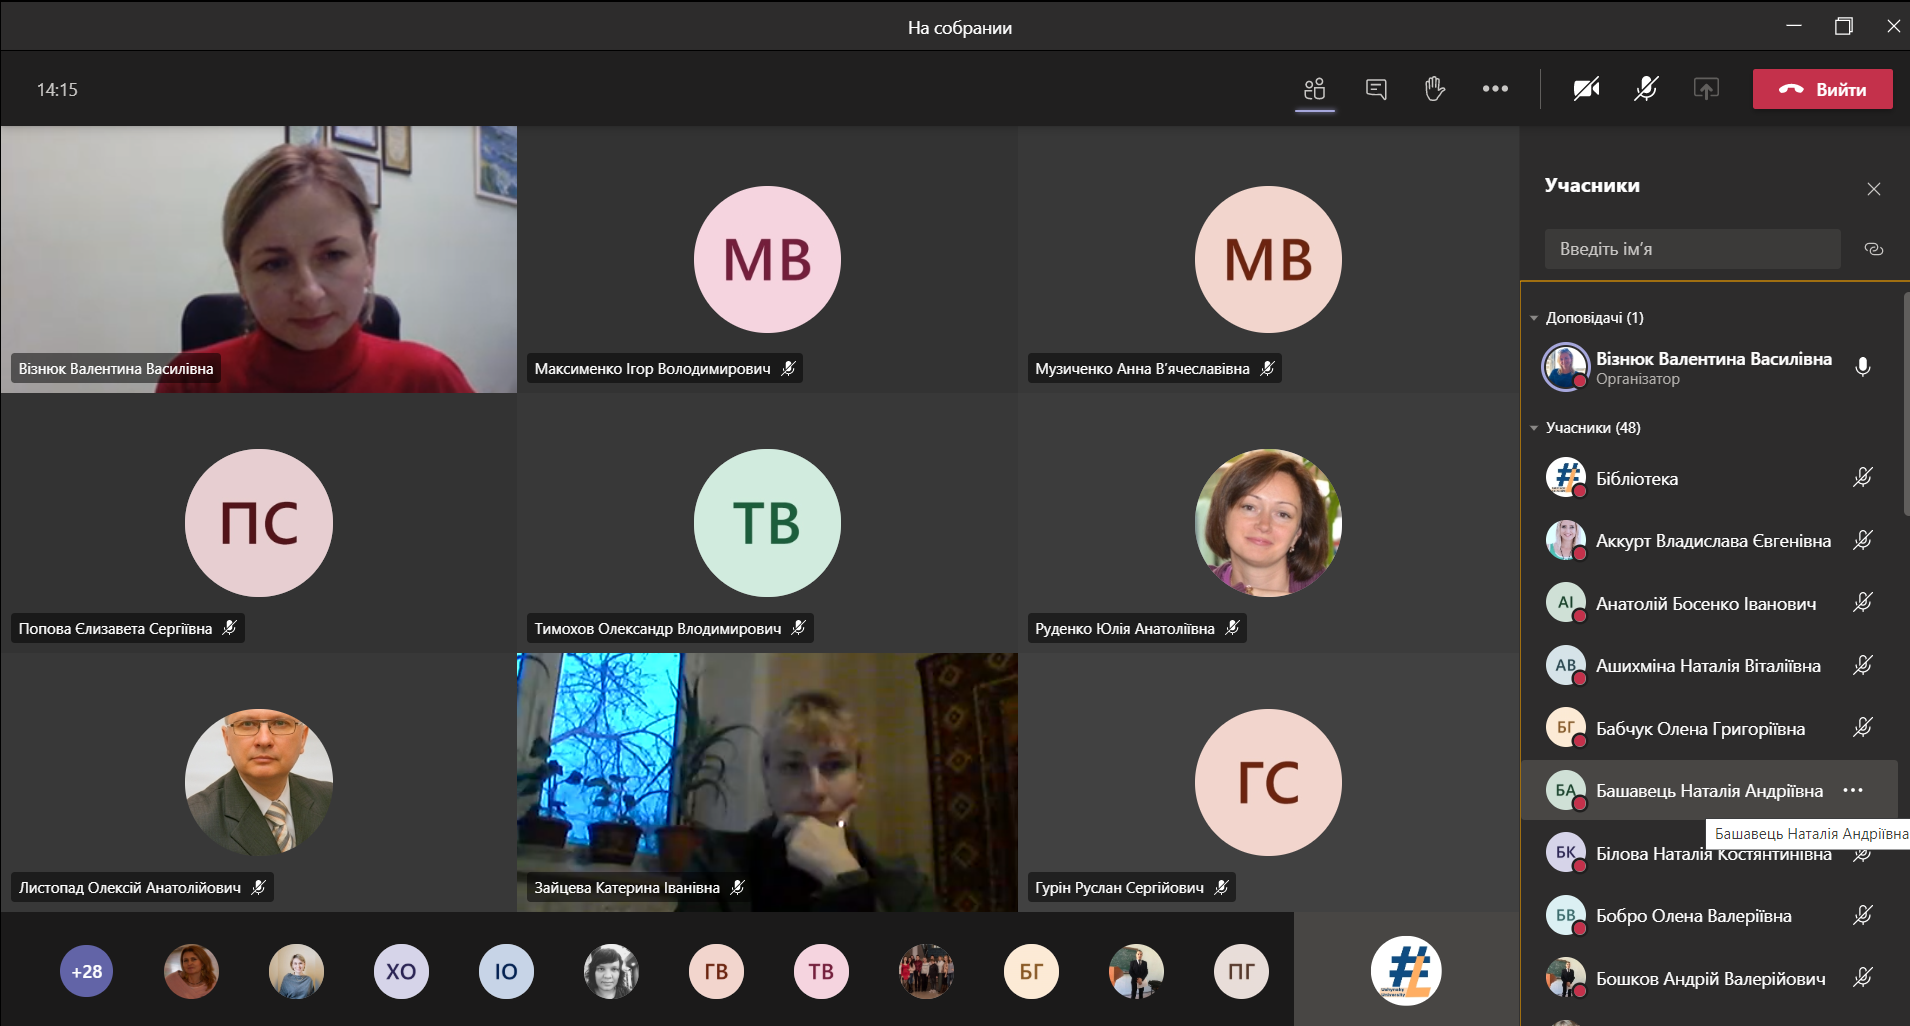
Task: Restore down the meeting window
Action: [x=1844, y=27]
